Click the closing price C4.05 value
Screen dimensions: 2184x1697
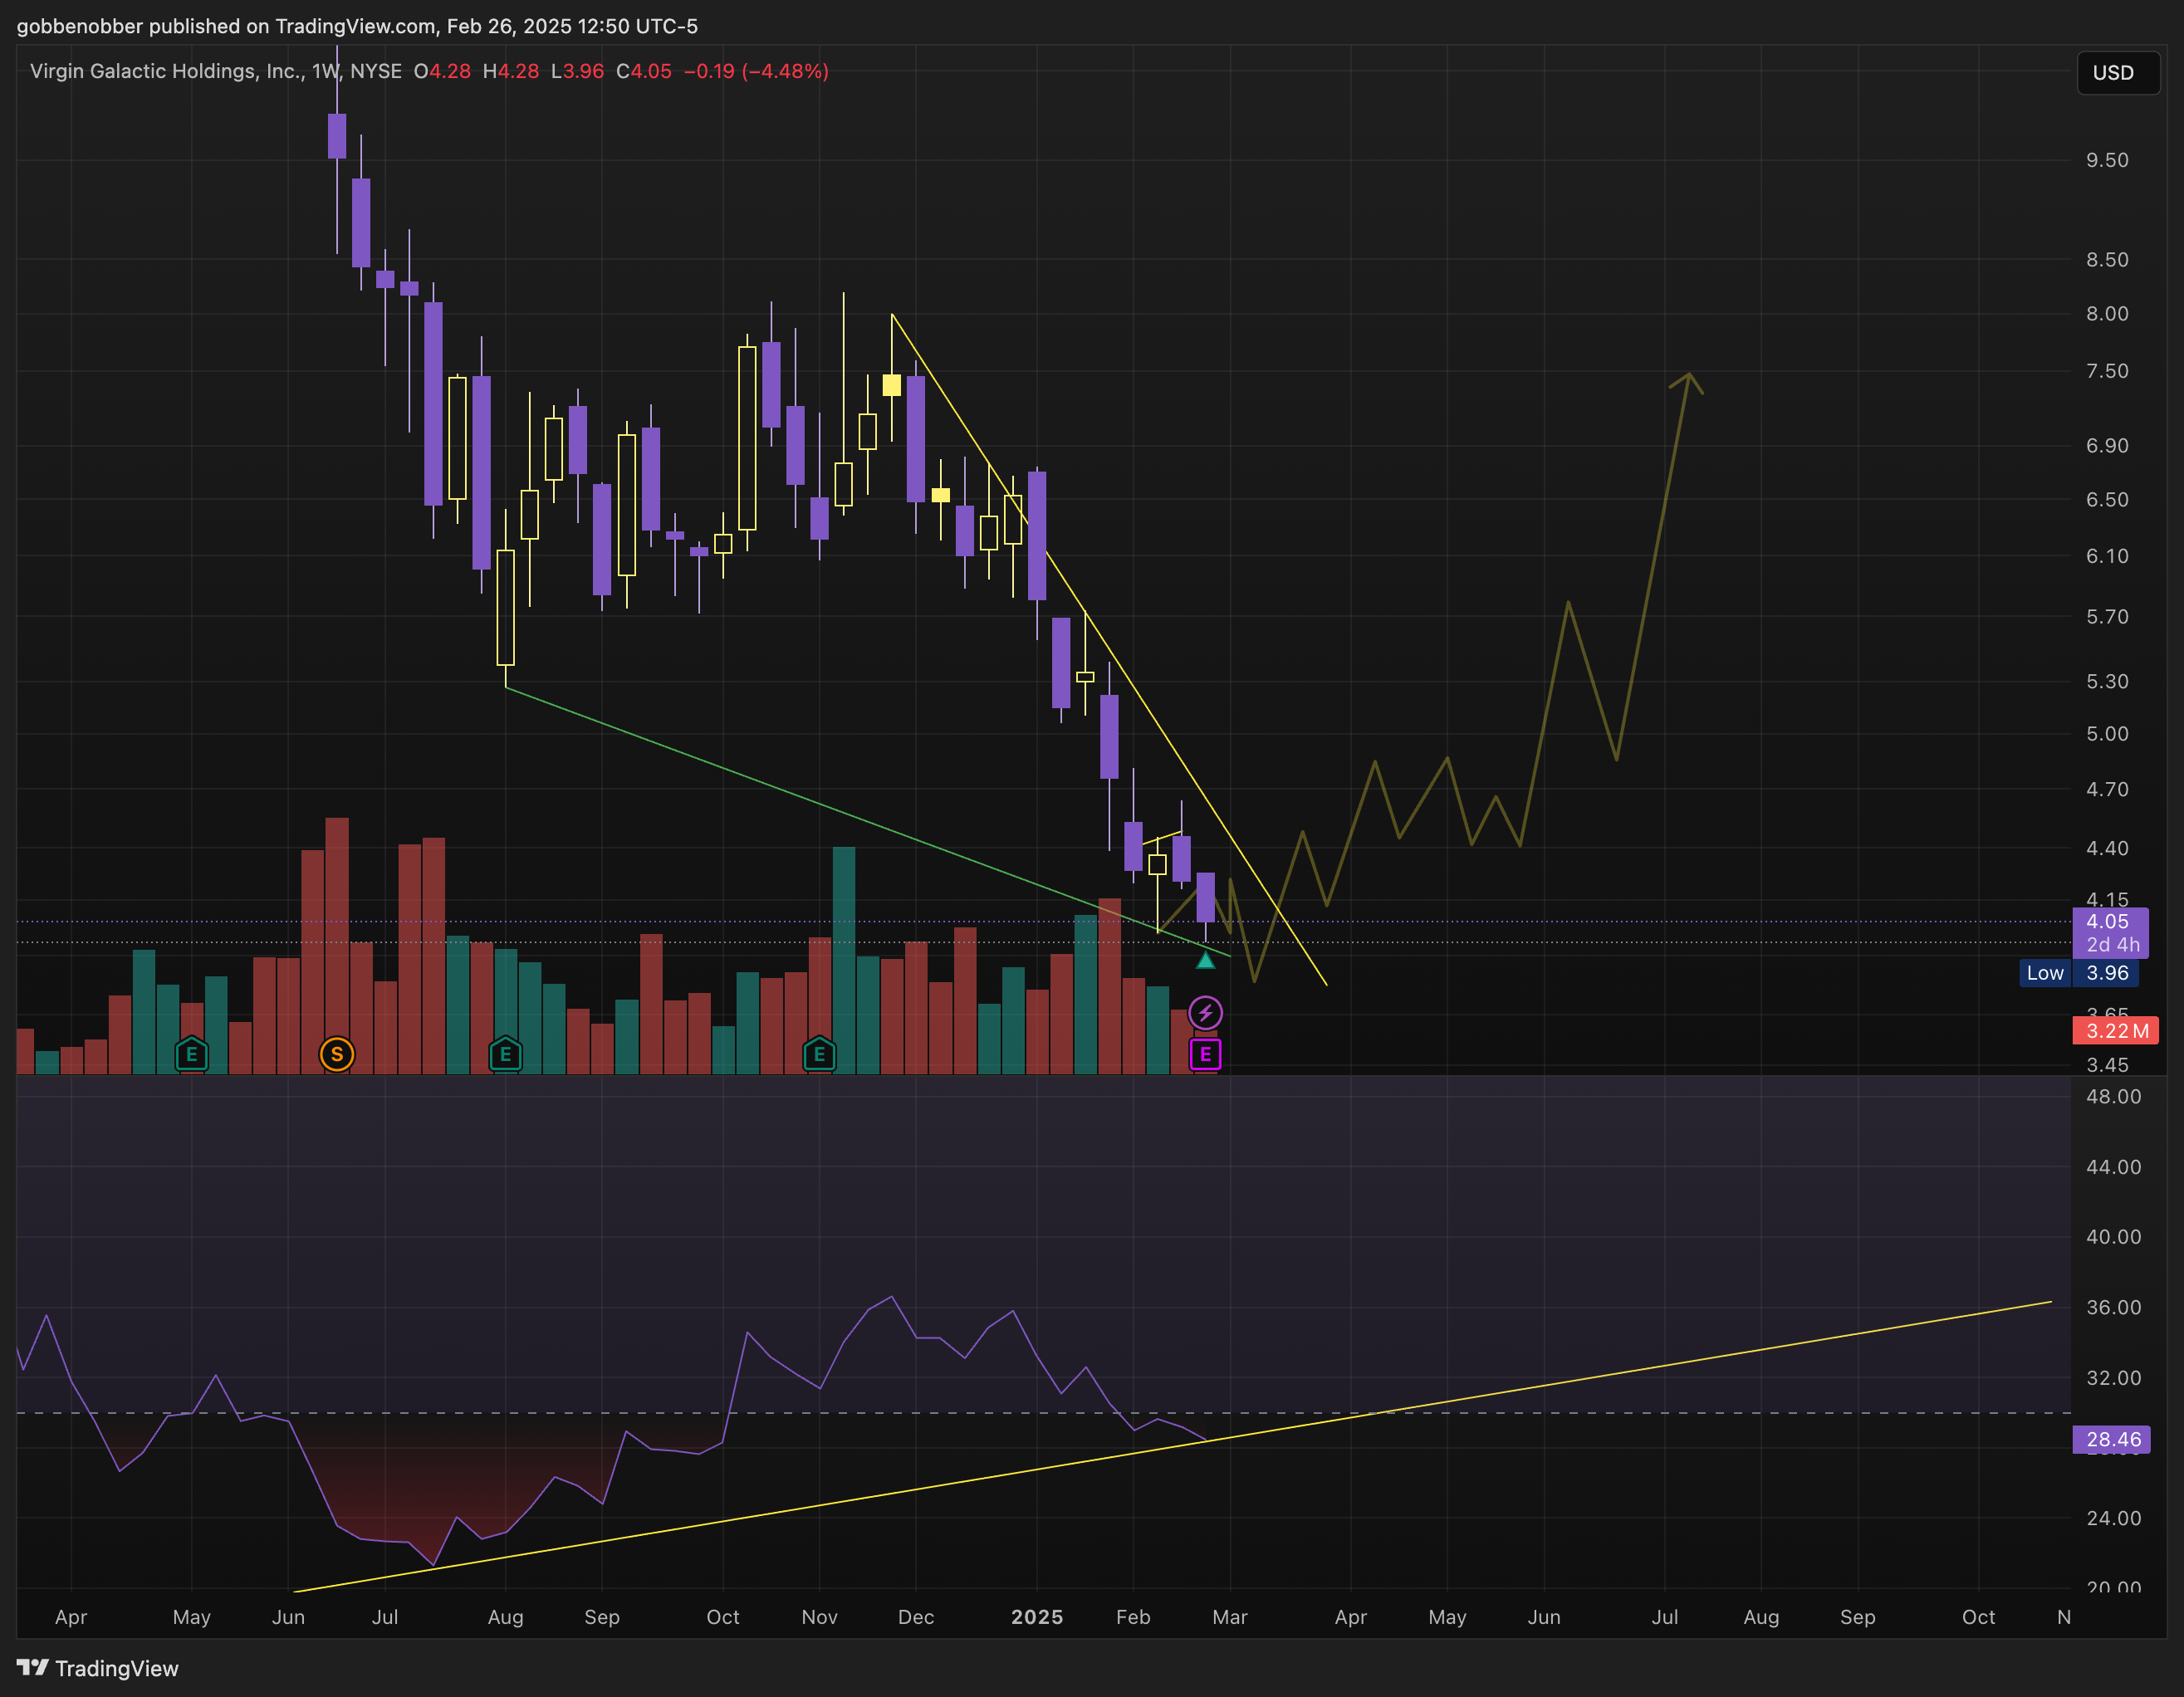click(644, 71)
